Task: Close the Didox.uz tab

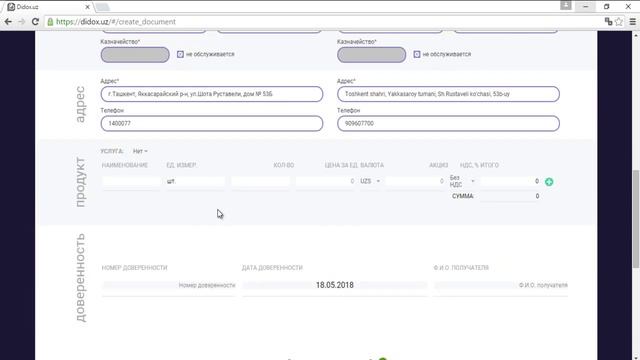Action: pyautogui.click(x=87, y=7)
